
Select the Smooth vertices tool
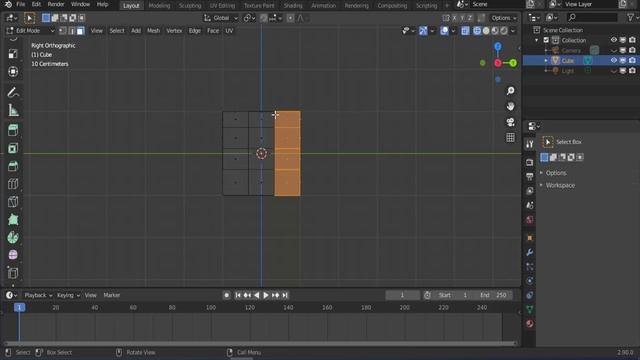pos(13,255)
